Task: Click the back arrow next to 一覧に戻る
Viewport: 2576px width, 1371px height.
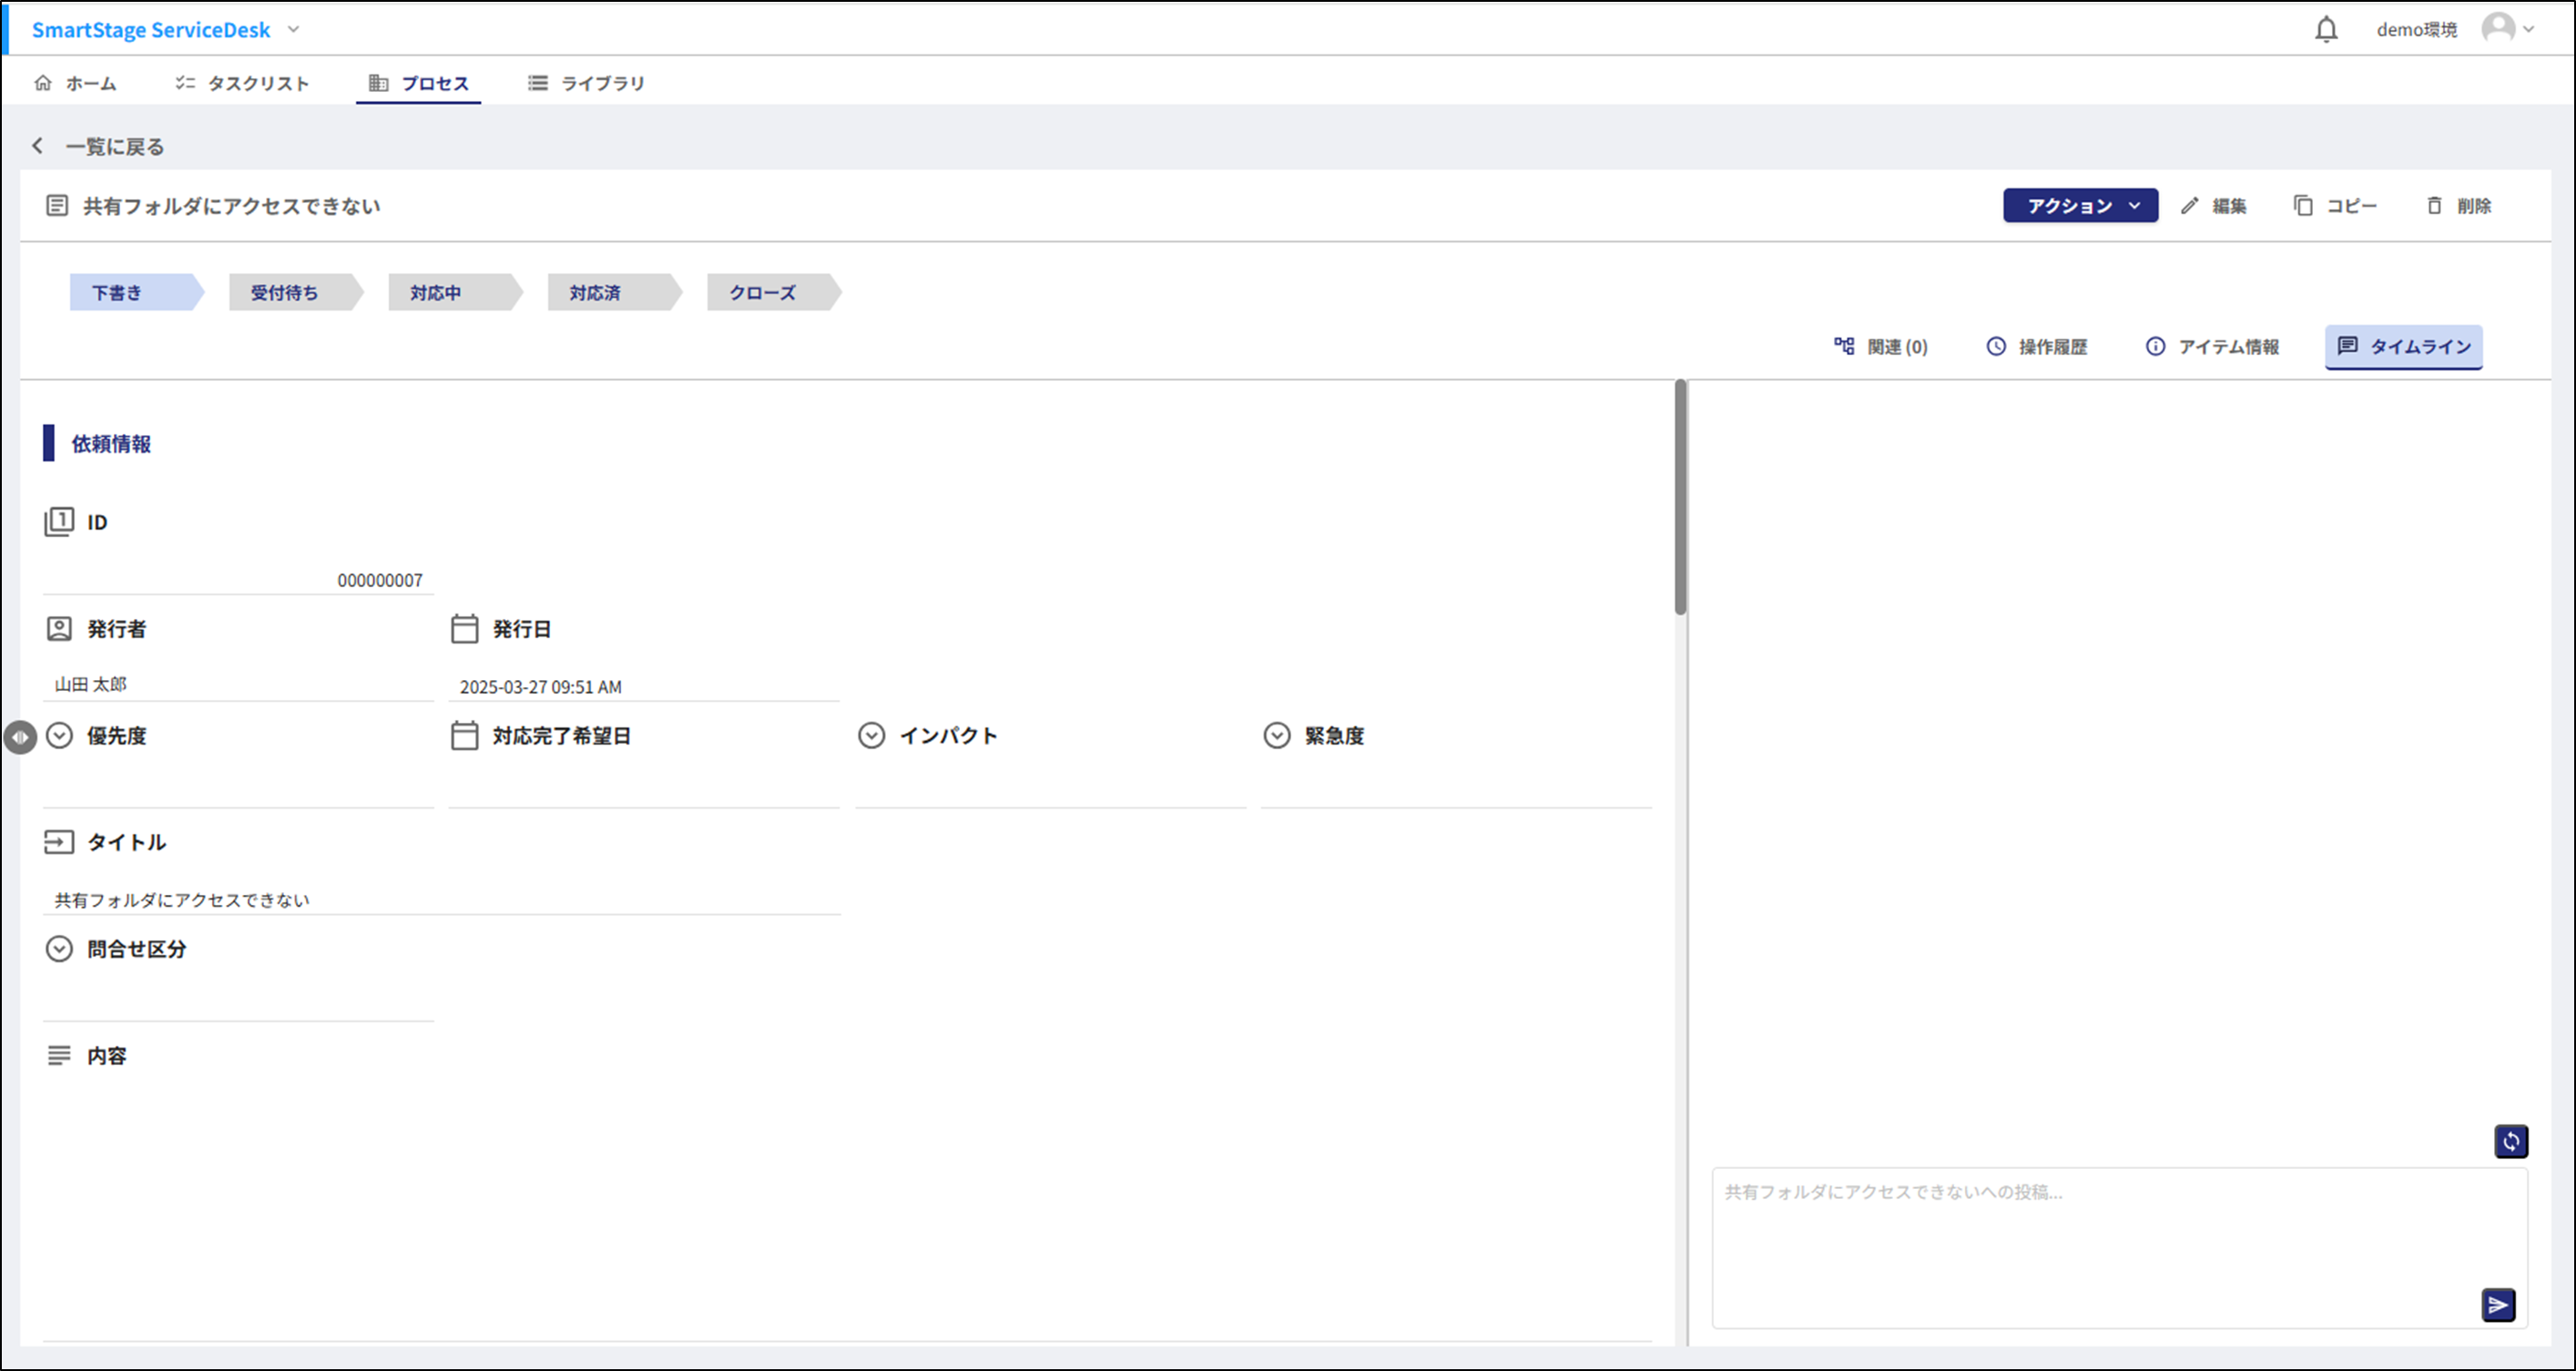Action: tap(38, 146)
